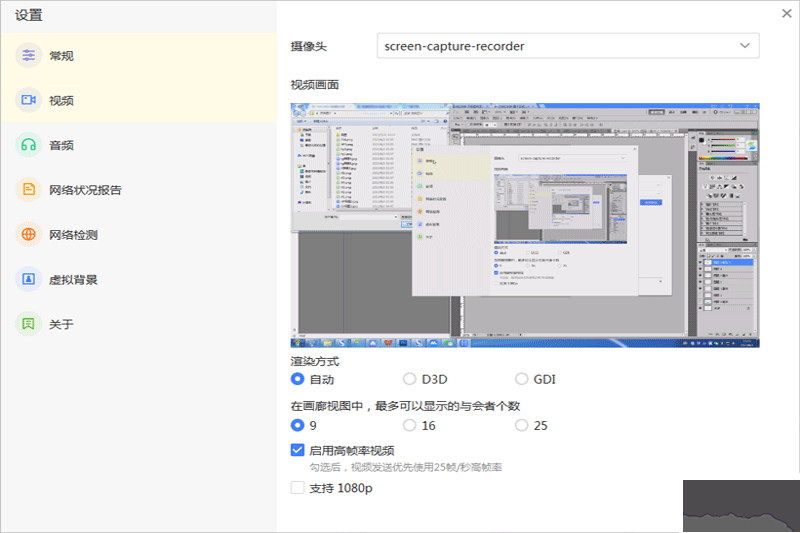Image resolution: width=800 pixels, height=533 pixels.
Task: Click the 网络状况报告 report icon
Action: pyautogui.click(x=29, y=190)
